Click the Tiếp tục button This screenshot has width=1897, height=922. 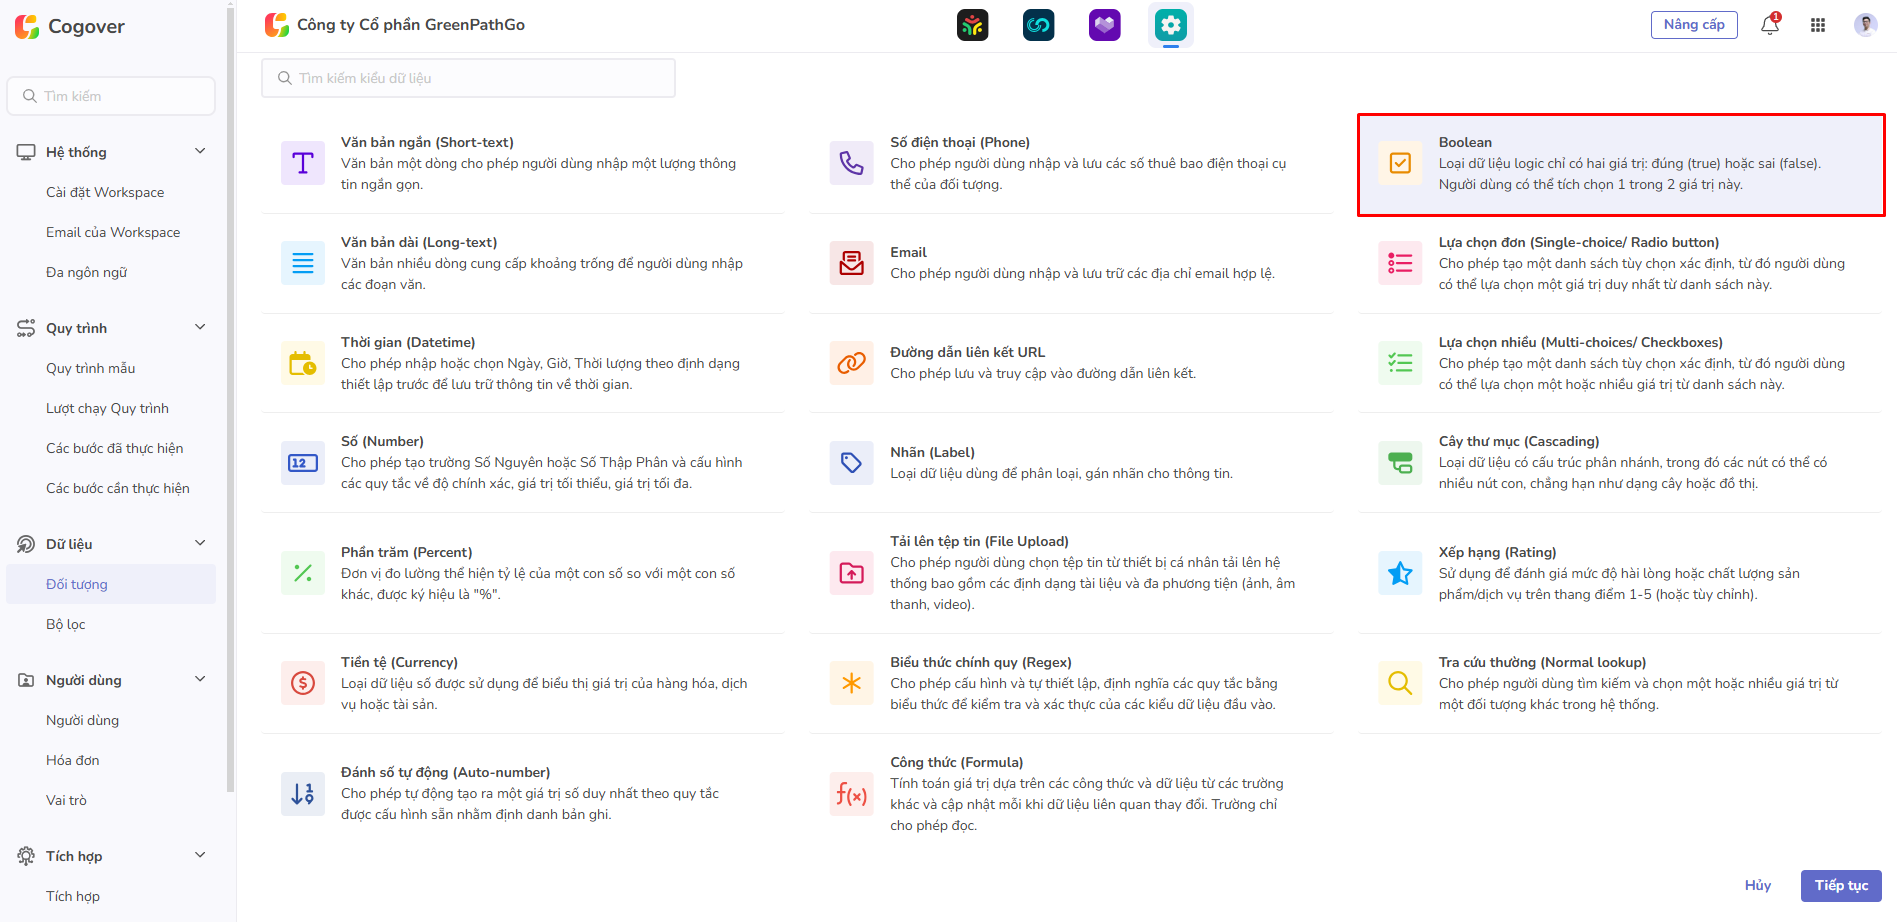1840,885
